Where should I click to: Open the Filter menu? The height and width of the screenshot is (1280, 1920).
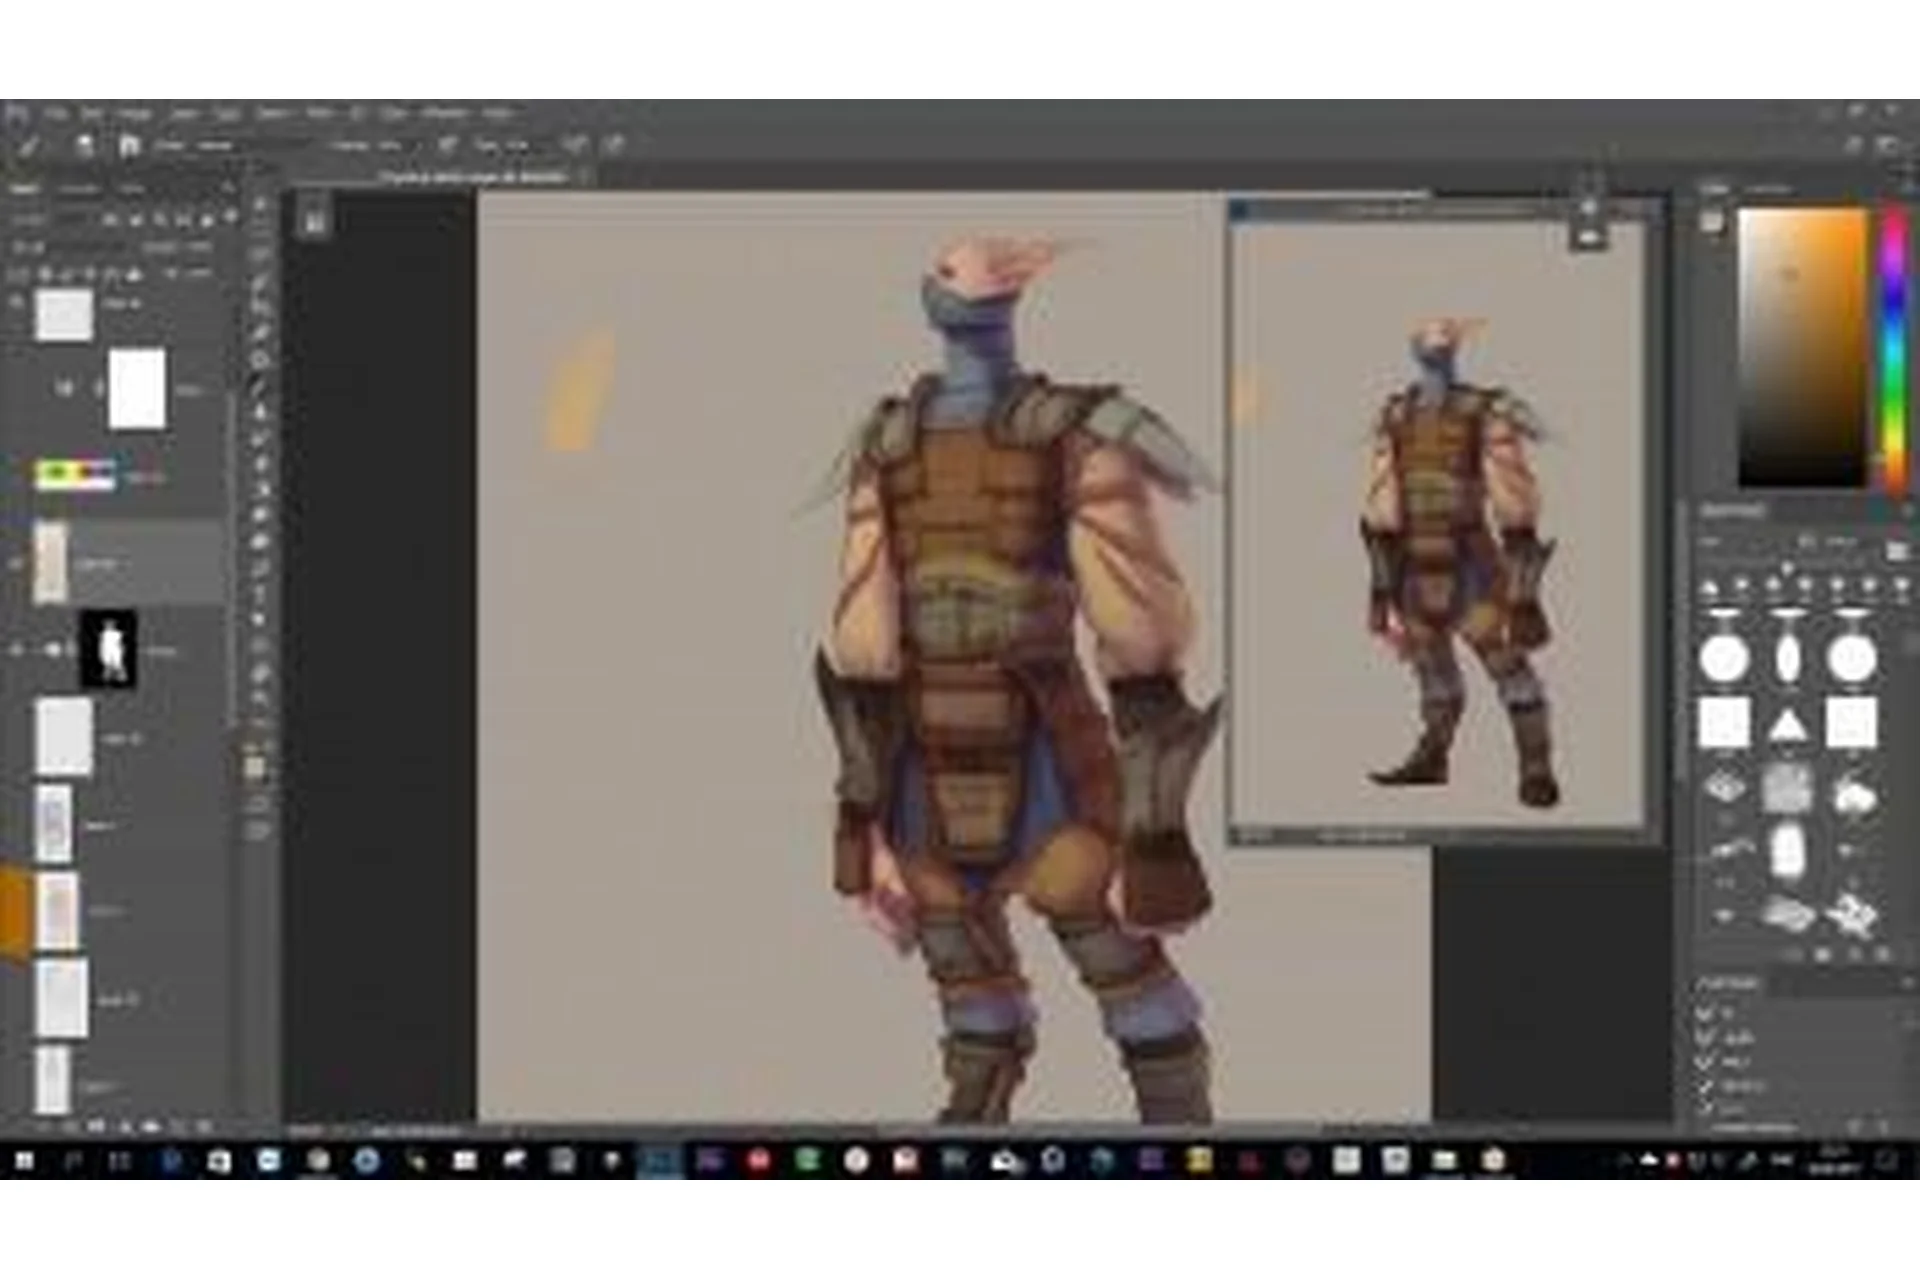[x=318, y=113]
